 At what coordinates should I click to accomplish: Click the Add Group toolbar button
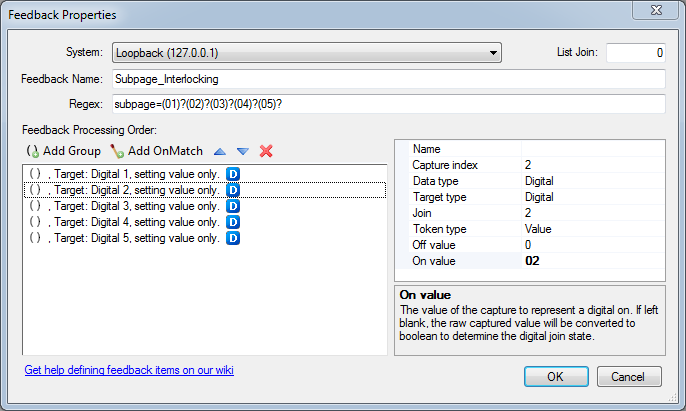[64, 151]
